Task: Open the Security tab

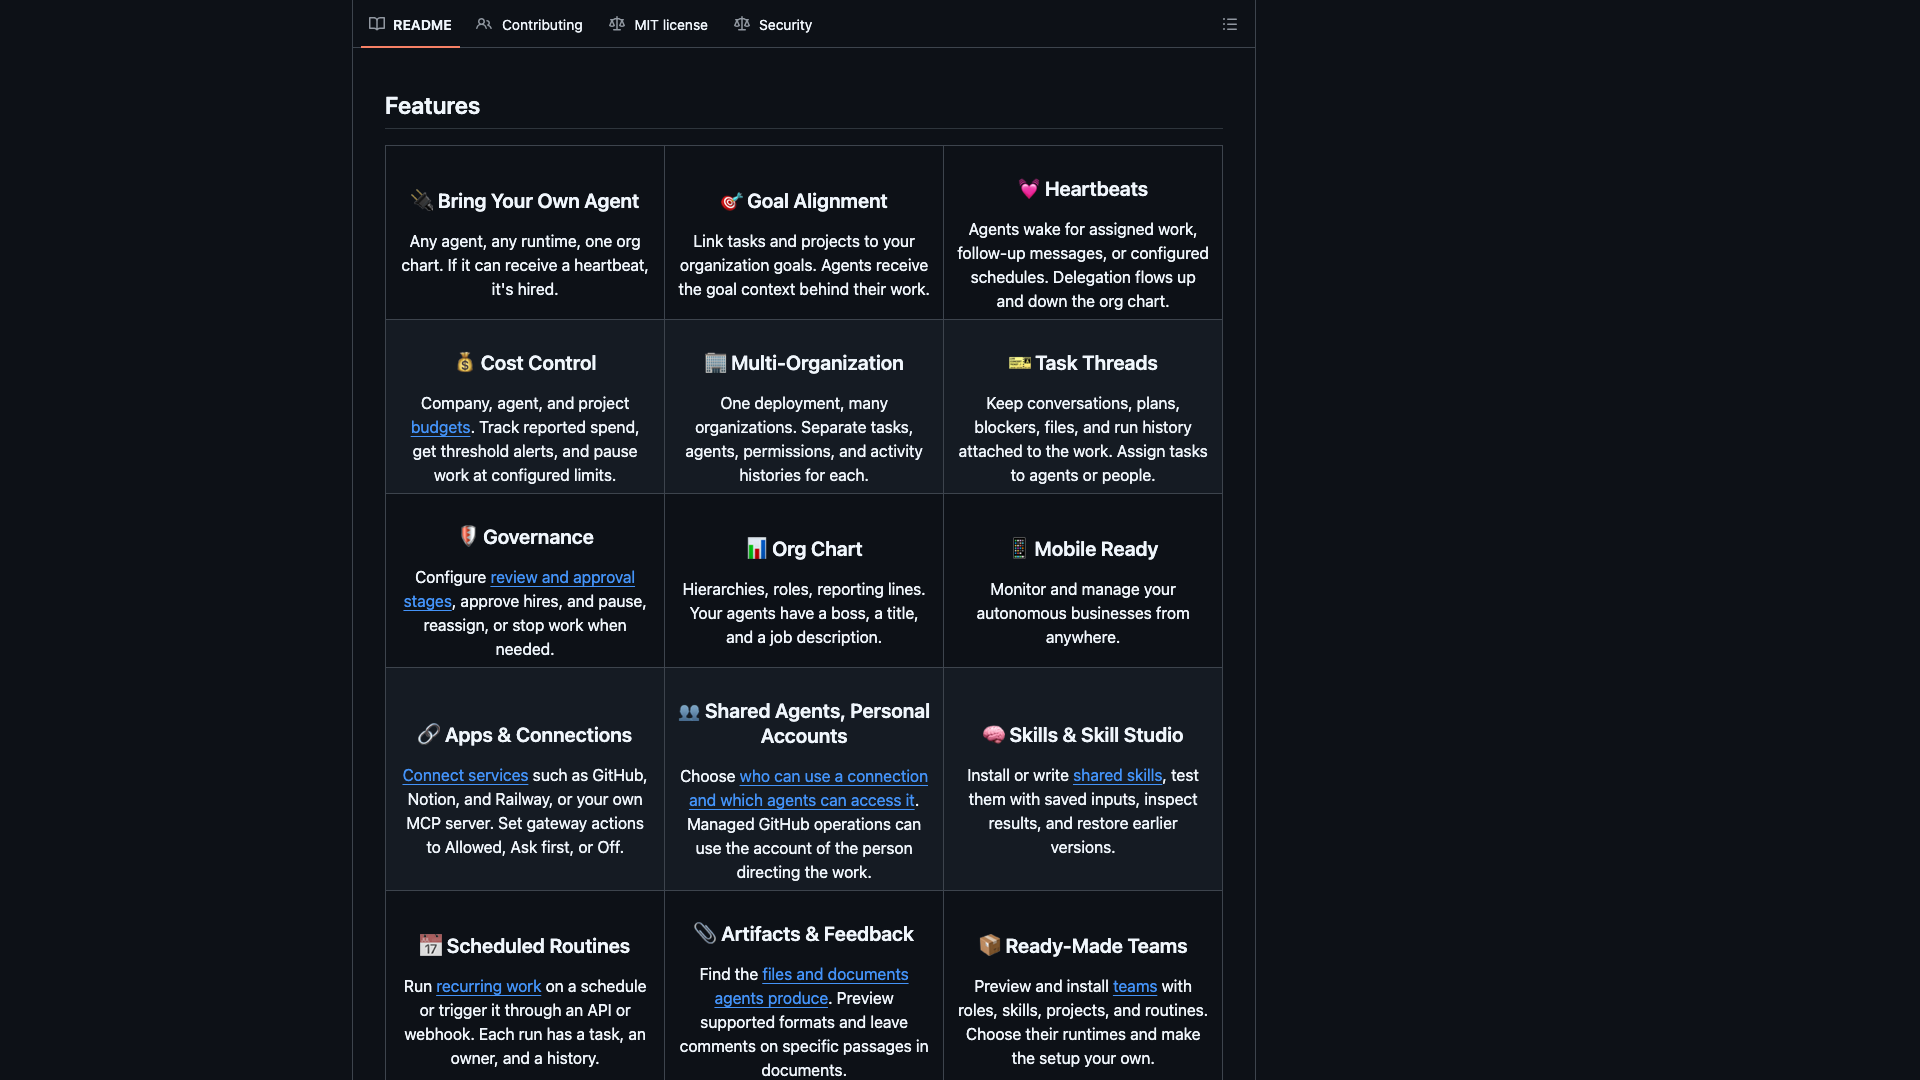Action: (x=773, y=24)
